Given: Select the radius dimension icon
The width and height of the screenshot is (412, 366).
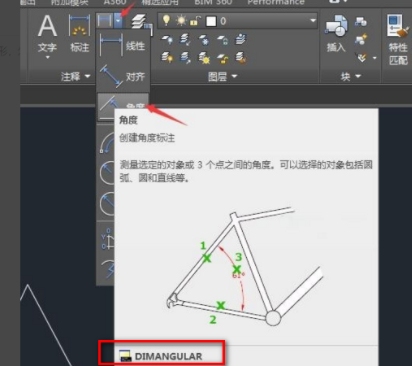Looking at the screenshot, I should [107, 173].
